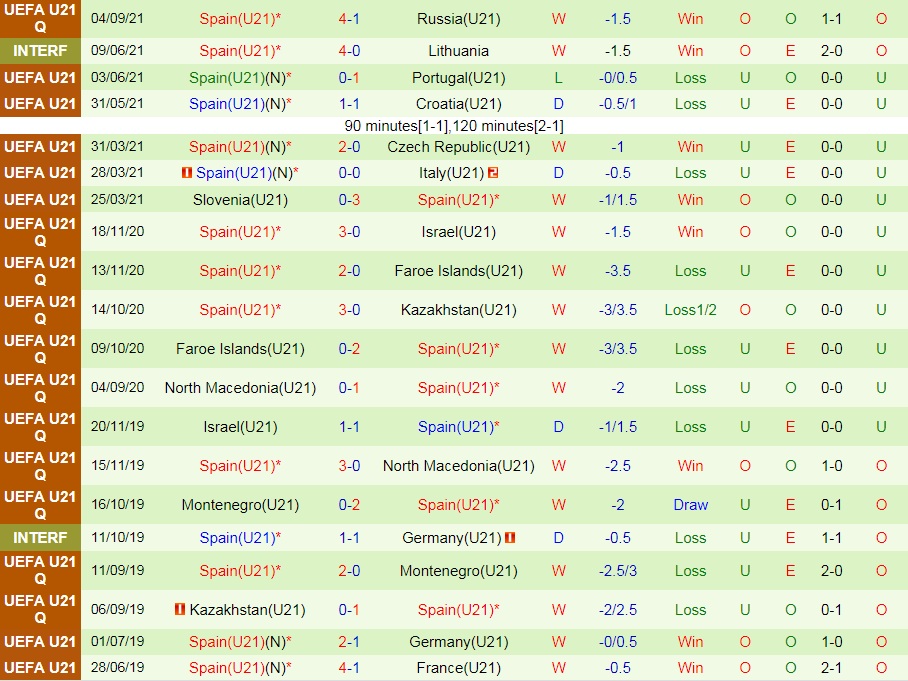Click the W result in Slovenia(U21) row
Image resolution: width=908 pixels, height=681 pixels.
pos(558,200)
